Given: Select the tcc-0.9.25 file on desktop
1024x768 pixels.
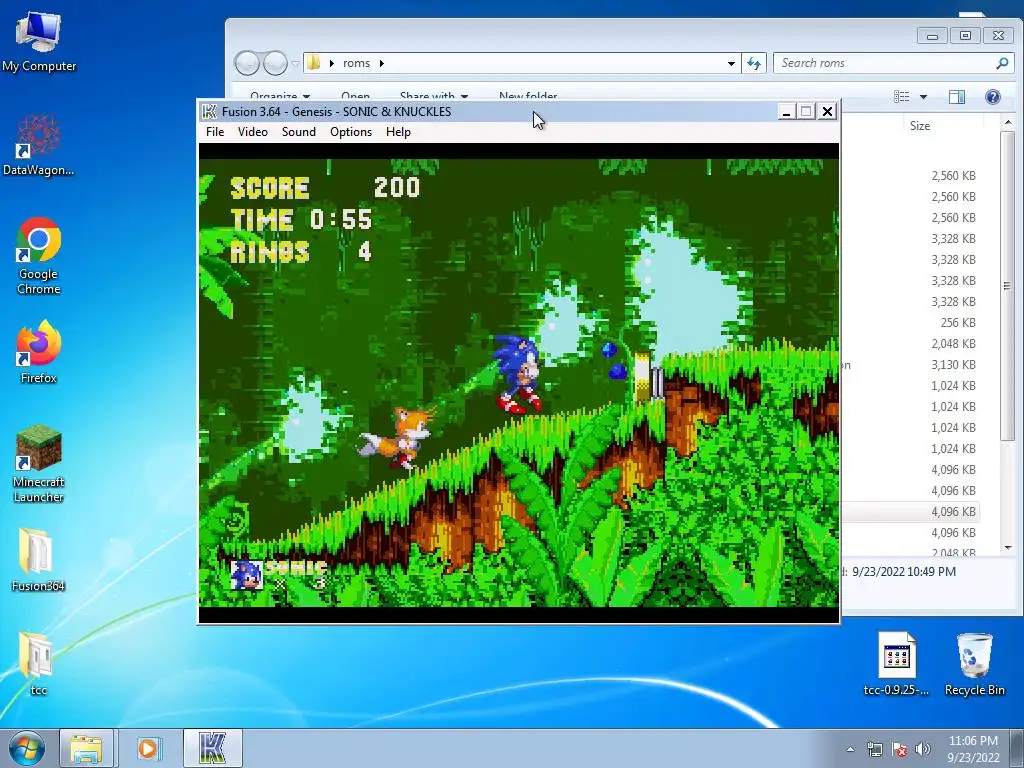Looking at the screenshot, I should [x=896, y=664].
